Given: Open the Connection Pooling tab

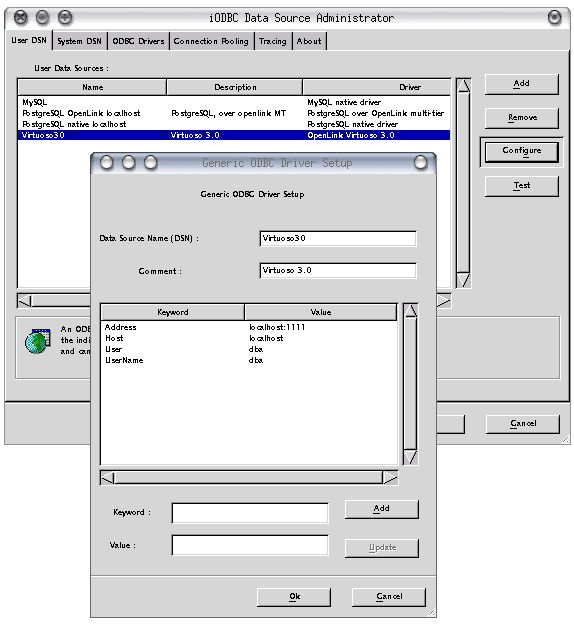Looking at the screenshot, I should point(211,41).
